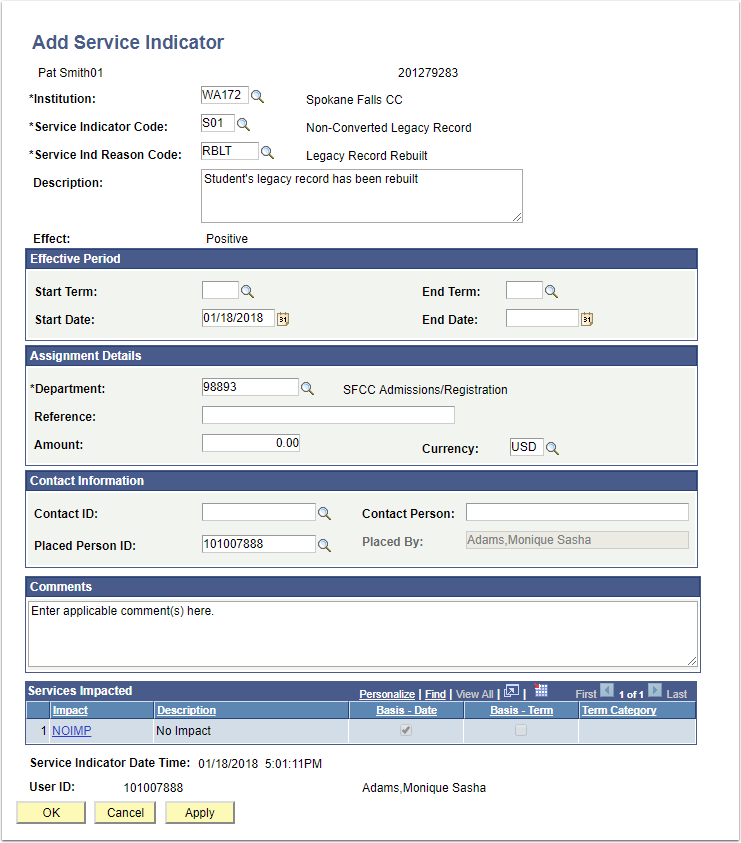Open Placed Person ID lookup

[324, 545]
